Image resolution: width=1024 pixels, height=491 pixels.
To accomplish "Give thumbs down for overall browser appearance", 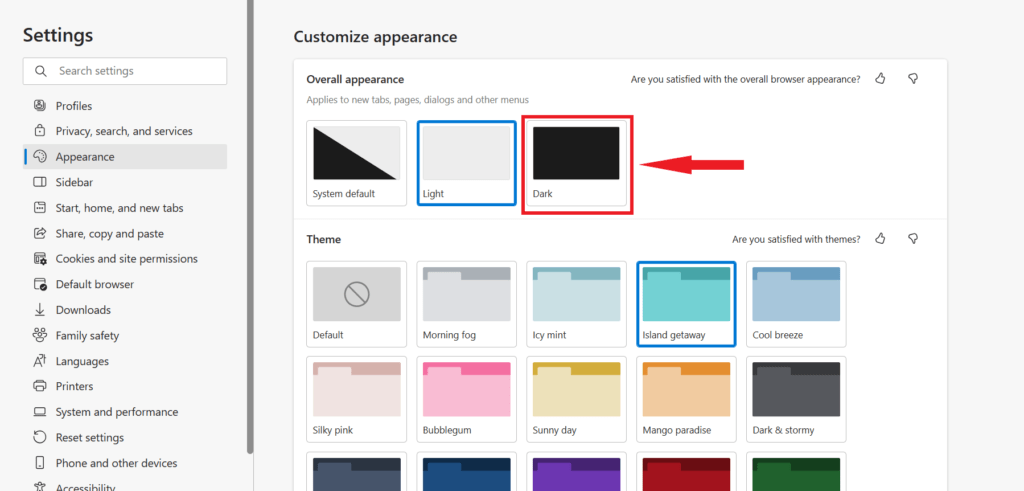I will pyautogui.click(x=913, y=79).
